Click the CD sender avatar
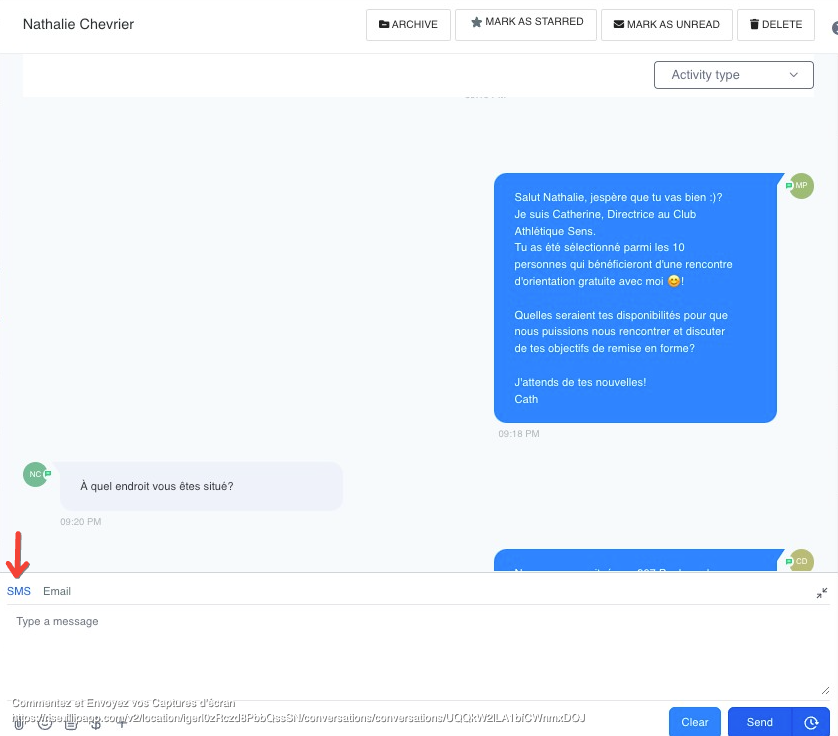838x736 pixels. (x=801, y=561)
